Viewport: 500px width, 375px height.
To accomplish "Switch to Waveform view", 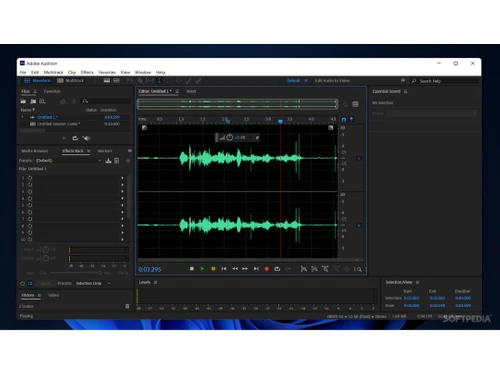I will pyautogui.click(x=38, y=81).
